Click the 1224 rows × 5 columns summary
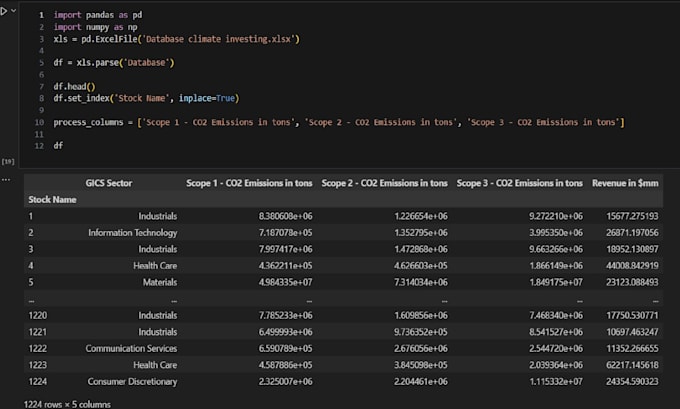 click(67, 404)
